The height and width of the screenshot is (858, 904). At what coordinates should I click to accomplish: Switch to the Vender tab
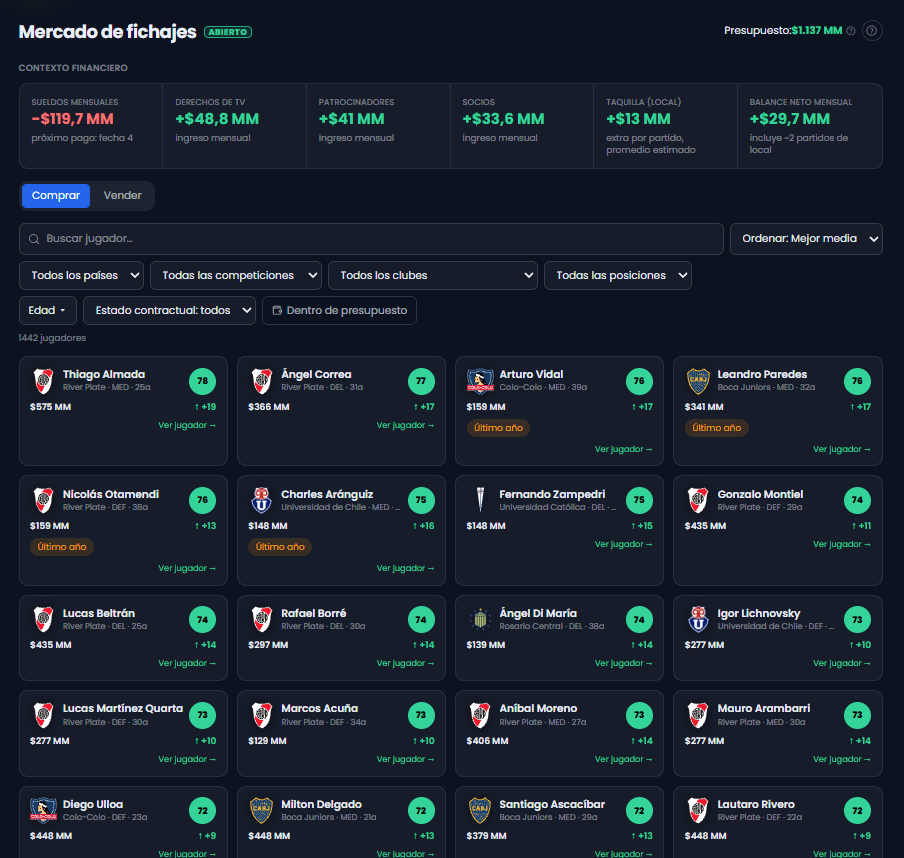click(x=122, y=195)
